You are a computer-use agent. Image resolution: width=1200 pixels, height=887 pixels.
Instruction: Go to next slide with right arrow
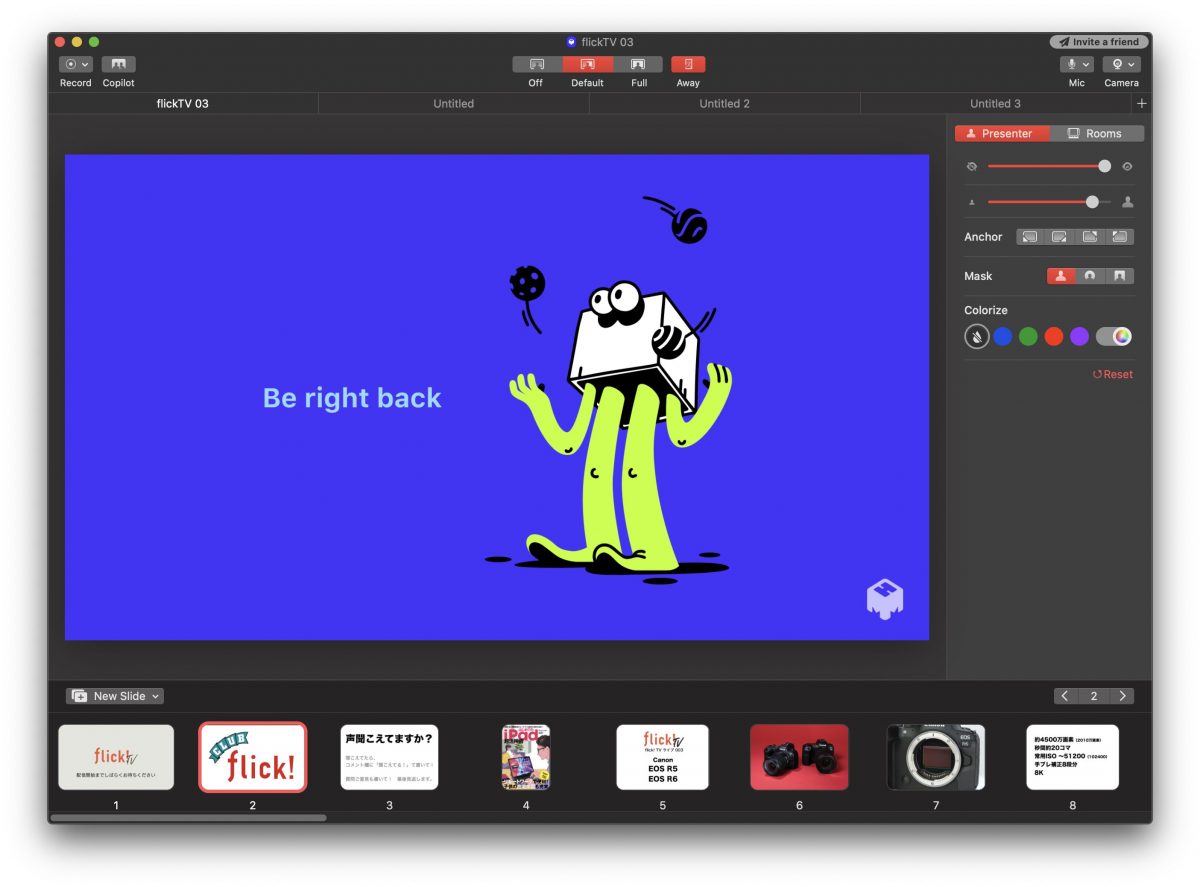click(x=1122, y=696)
